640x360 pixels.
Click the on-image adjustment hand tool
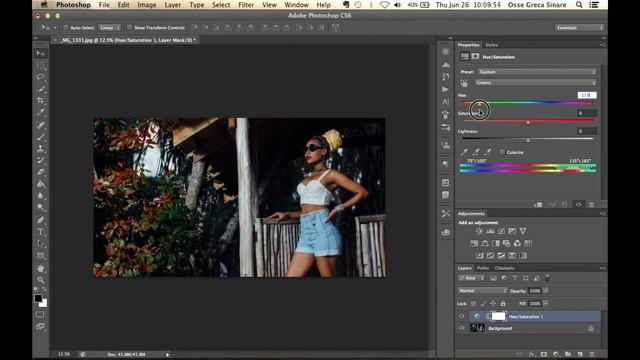[x=464, y=83]
